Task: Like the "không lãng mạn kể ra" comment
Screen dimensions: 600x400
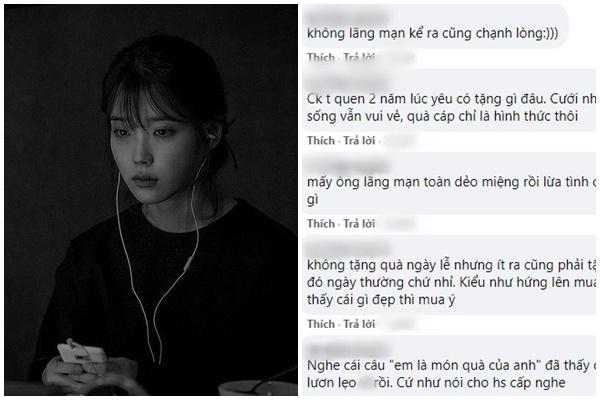Action: pyautogui.click(x=321, y=57)
